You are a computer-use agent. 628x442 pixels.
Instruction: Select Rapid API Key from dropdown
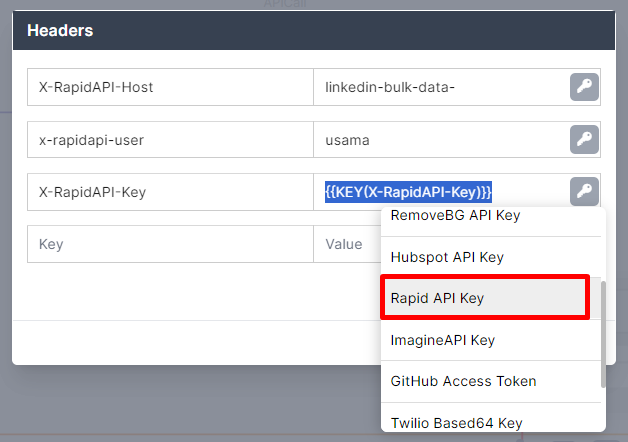coord(485,298)
